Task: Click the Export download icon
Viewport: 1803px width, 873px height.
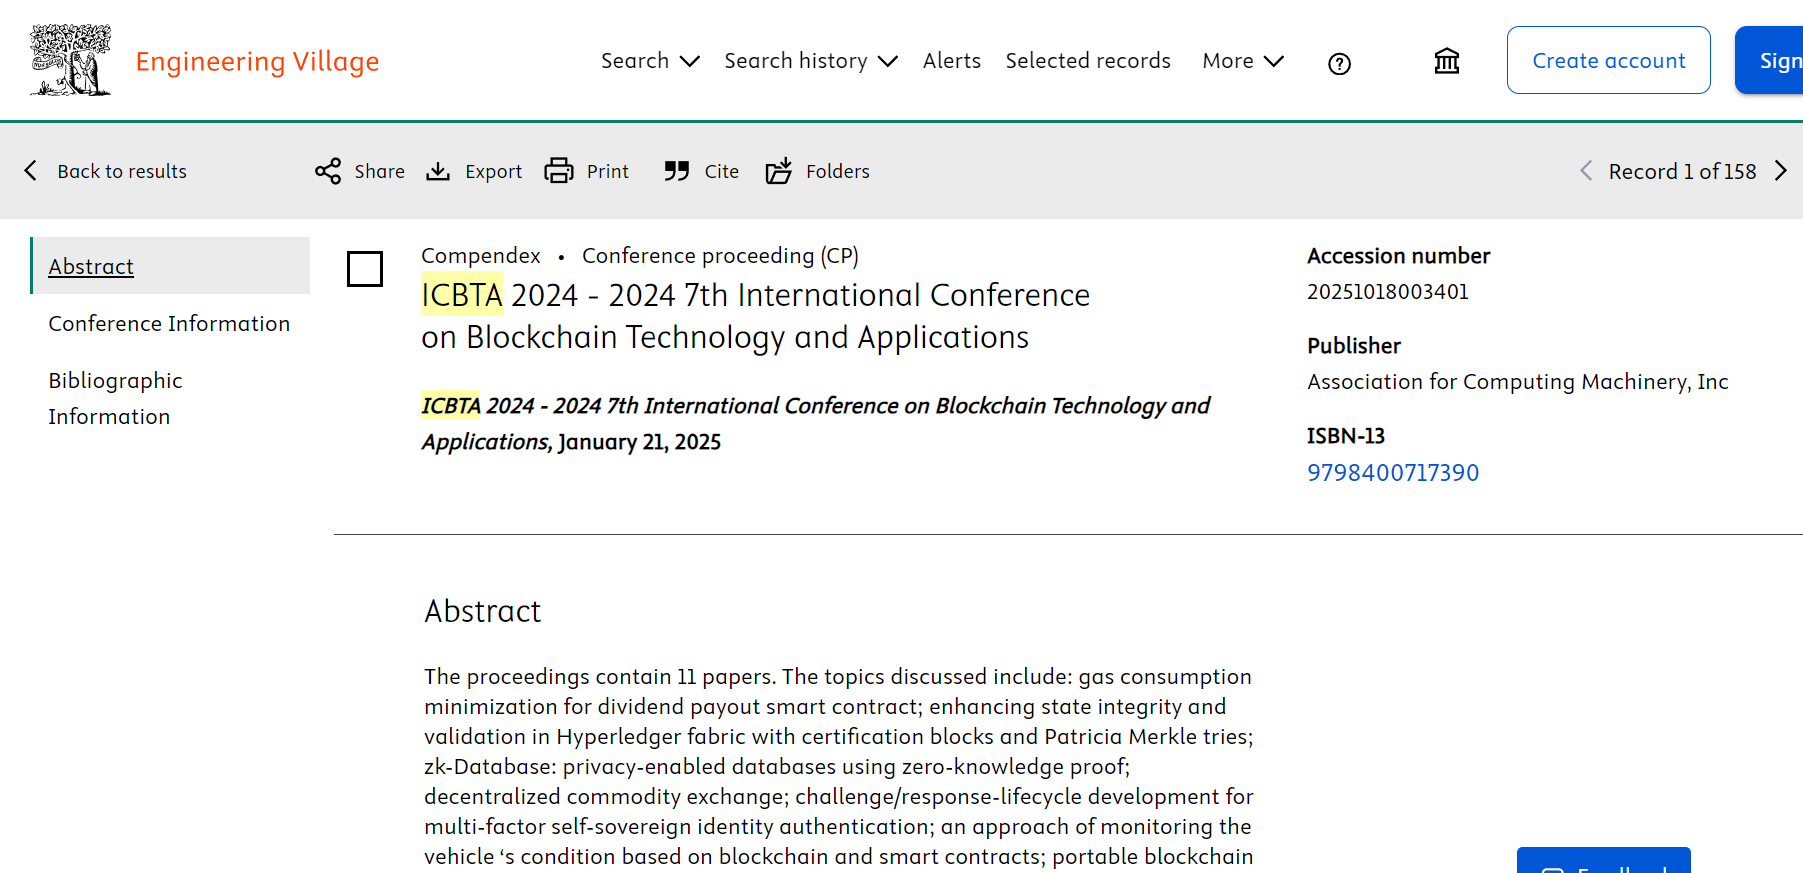Action: point(438,171)
